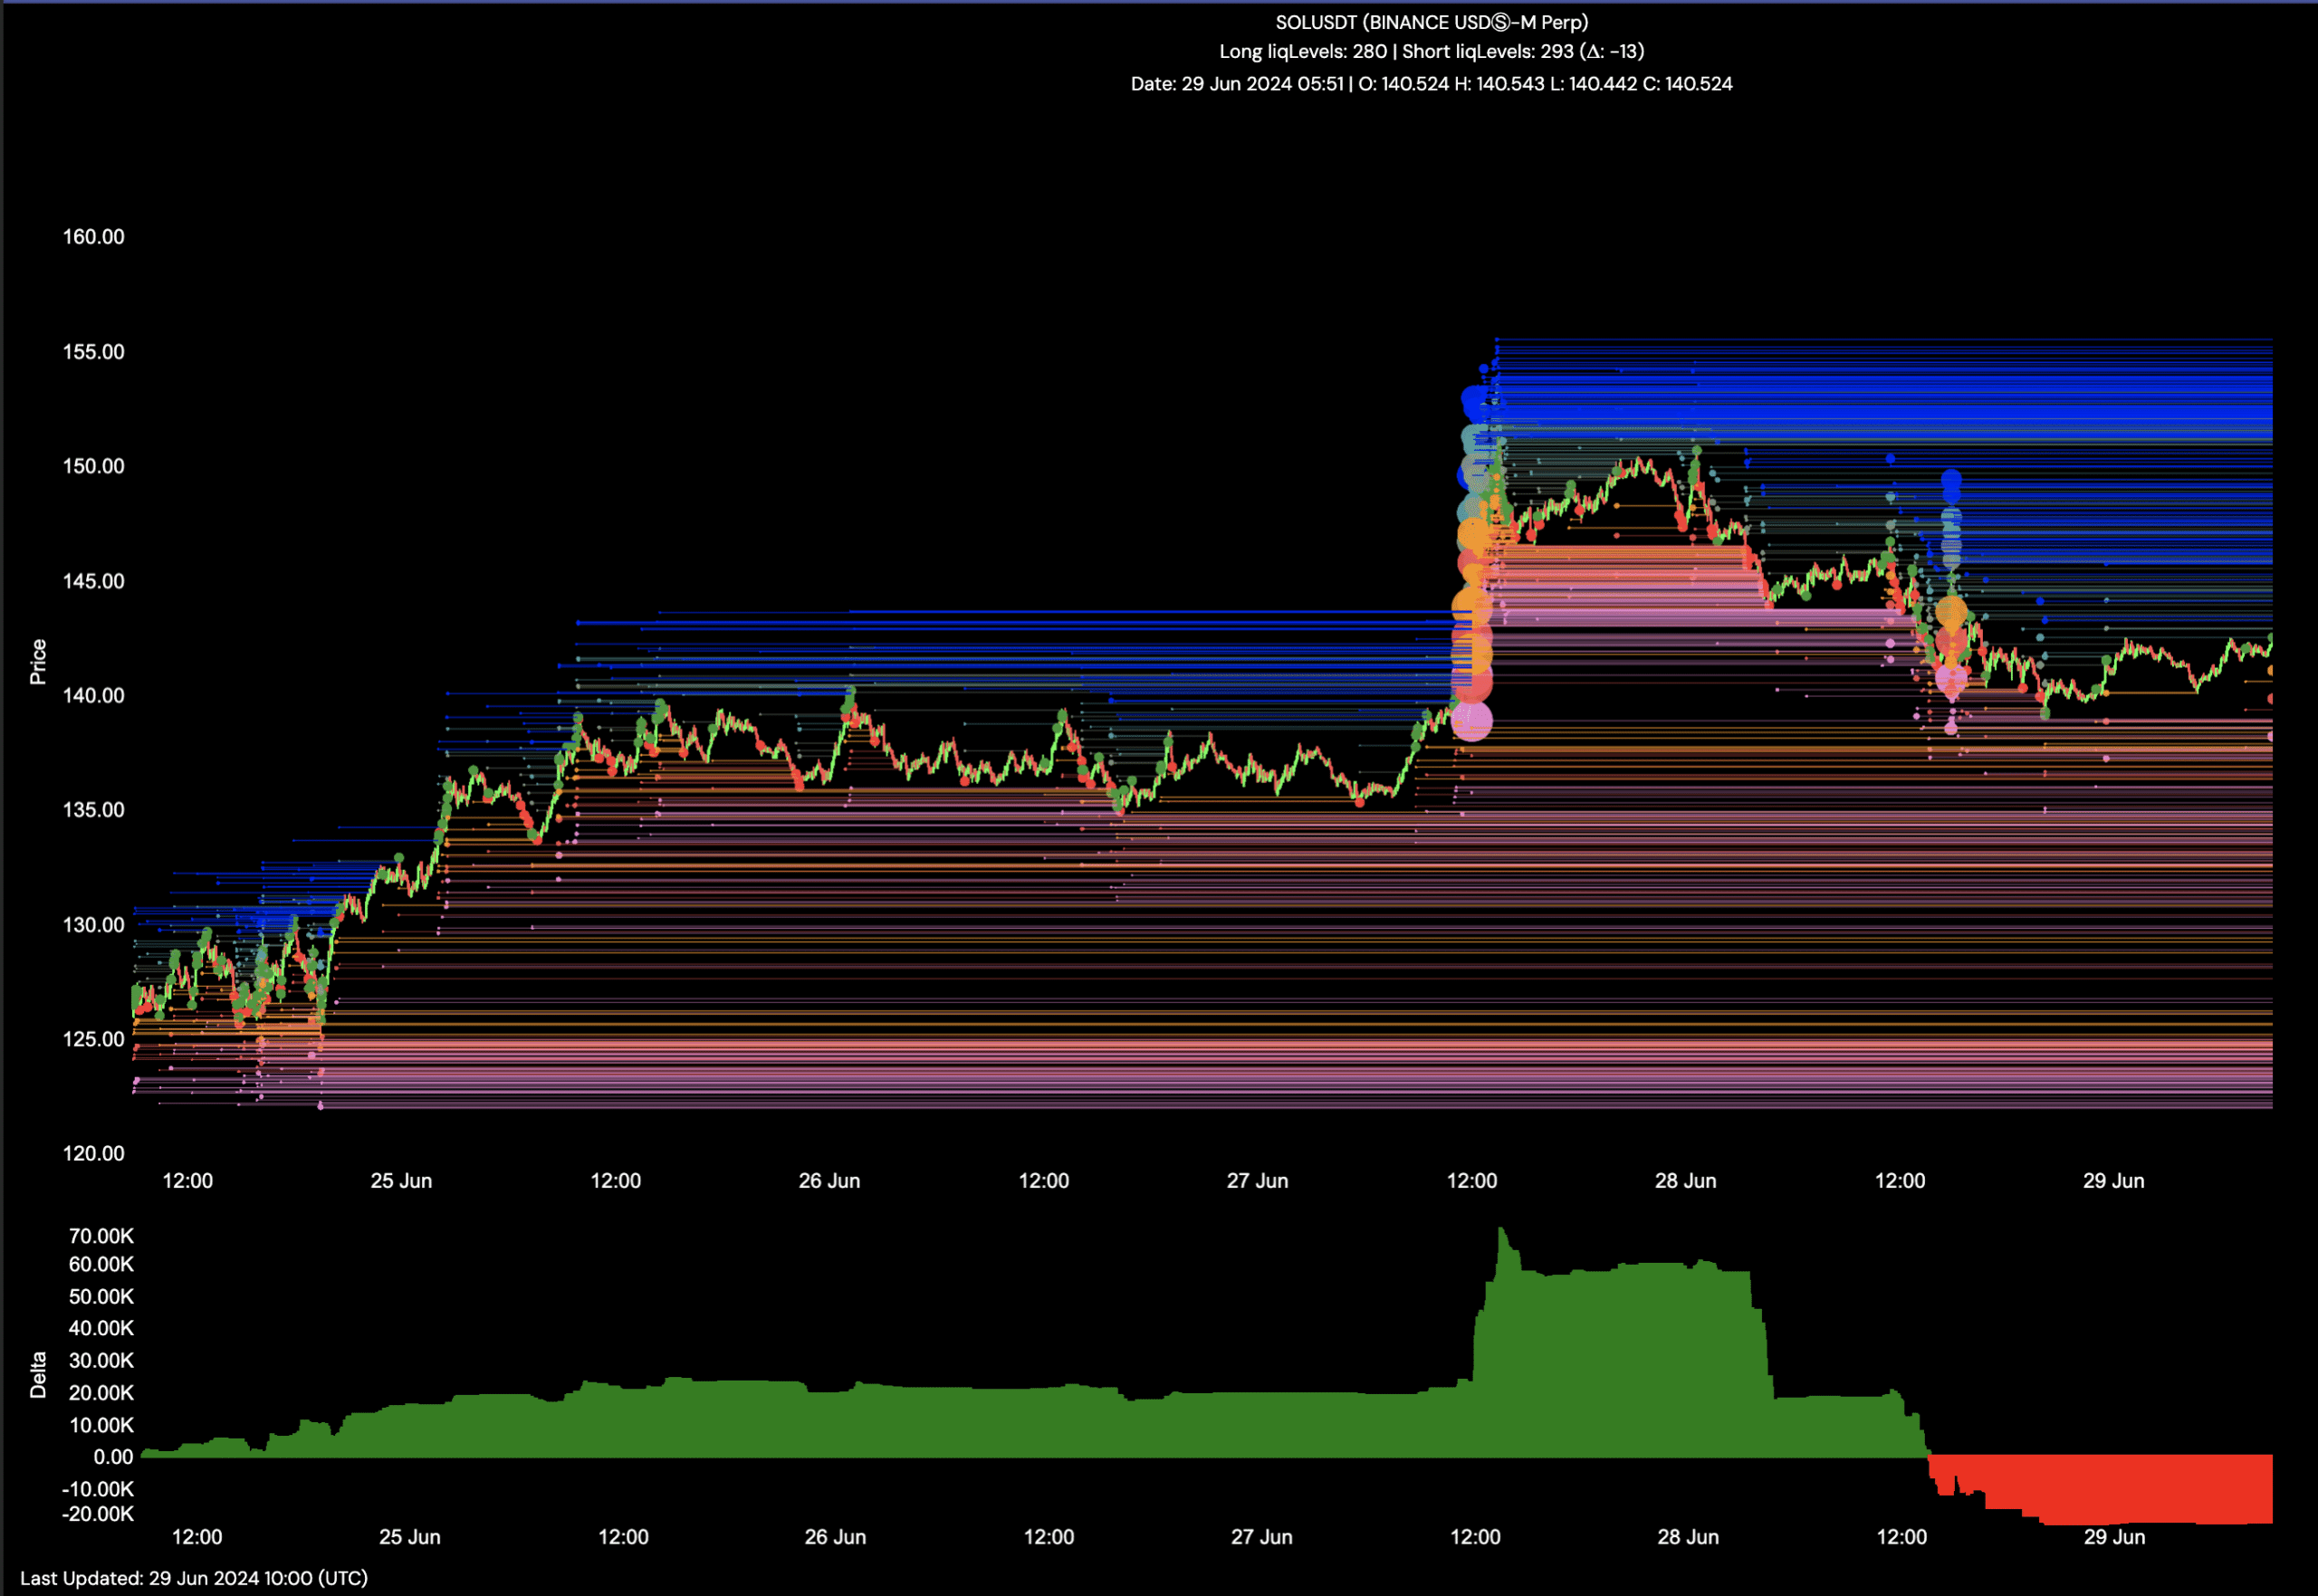Screen dimensions: 2318x1596
Task: Click the 30.00K delta axis label
Action: (x=101, y=1361)
